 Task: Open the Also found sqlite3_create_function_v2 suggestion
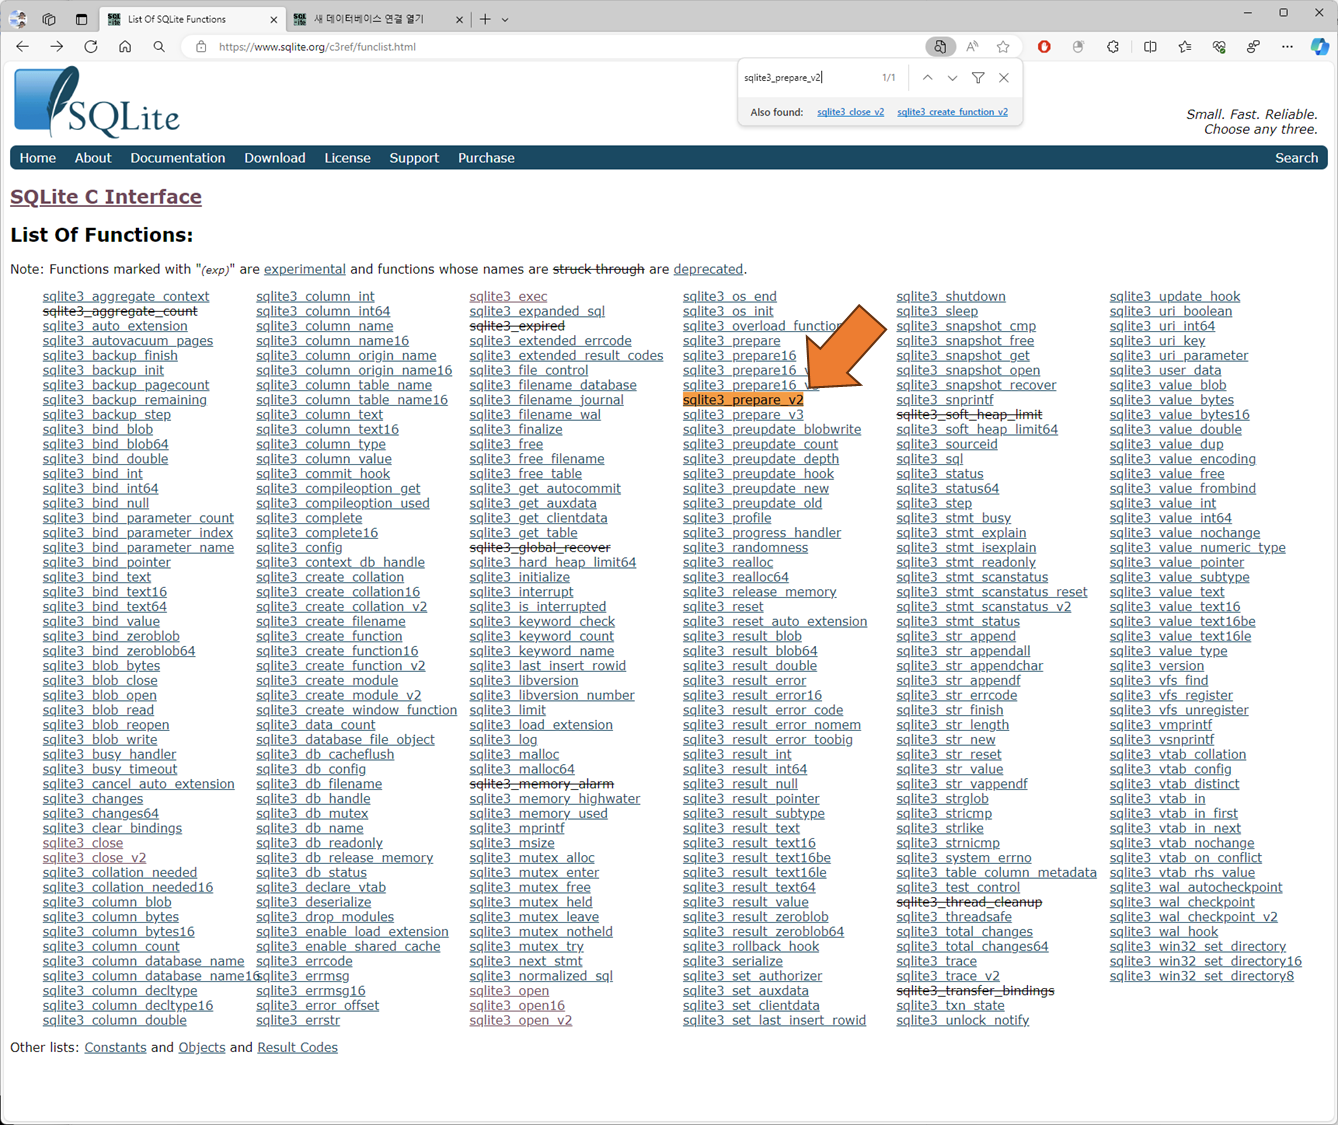[952, 112]
